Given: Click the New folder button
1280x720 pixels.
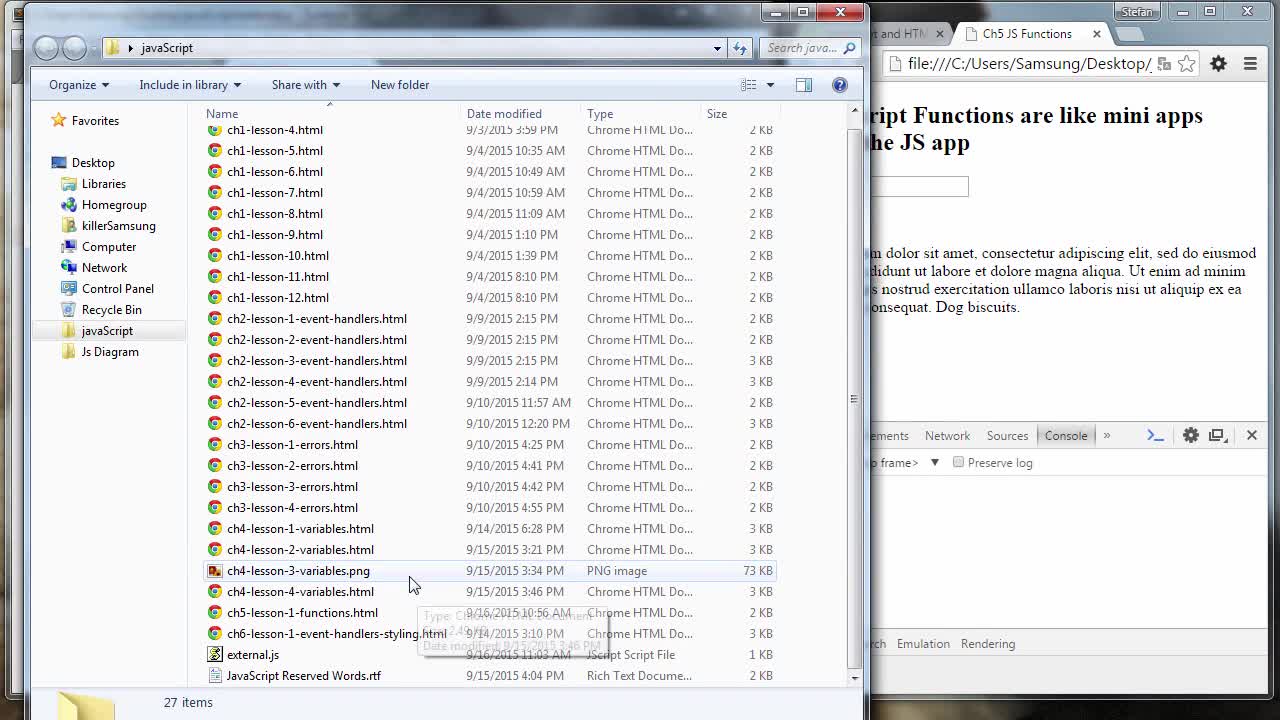Looking at the screenshot, I should 400,85.
